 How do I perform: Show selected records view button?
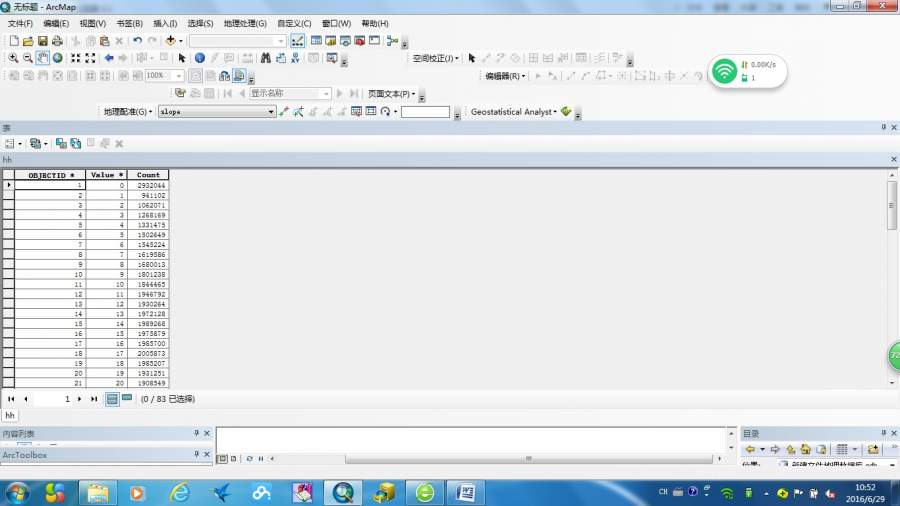coord(127,399)
